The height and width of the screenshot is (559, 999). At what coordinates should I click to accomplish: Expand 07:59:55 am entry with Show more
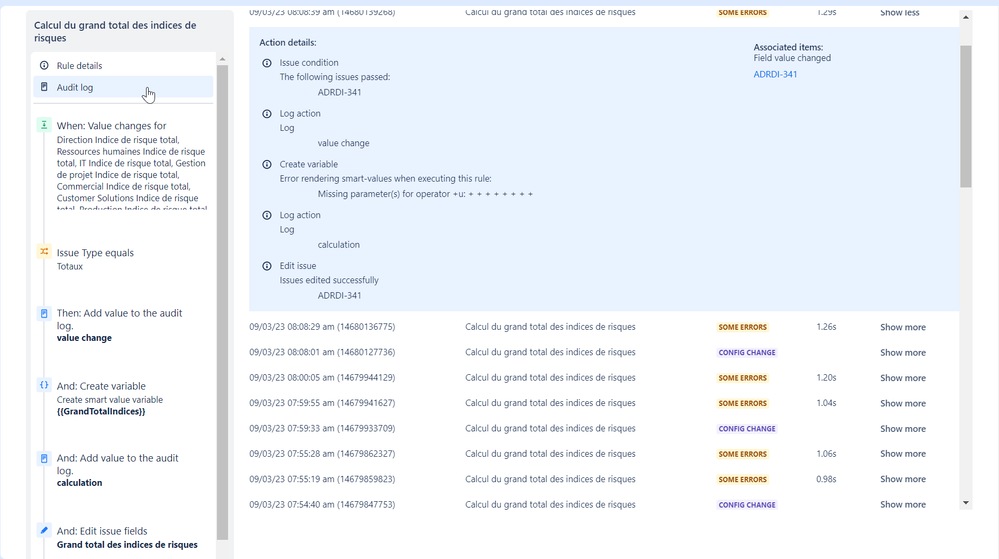[x=903, y=403]
